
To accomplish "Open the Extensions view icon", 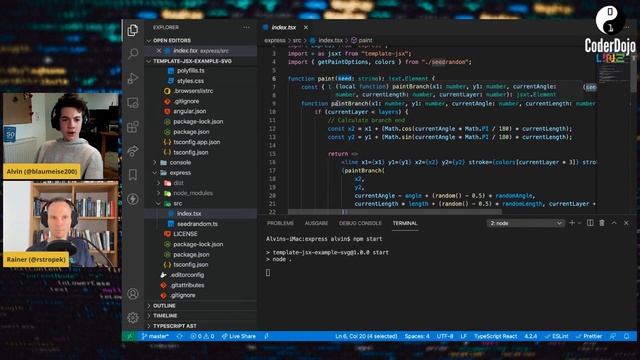I will pyautogui.click(x=133, y=127).
